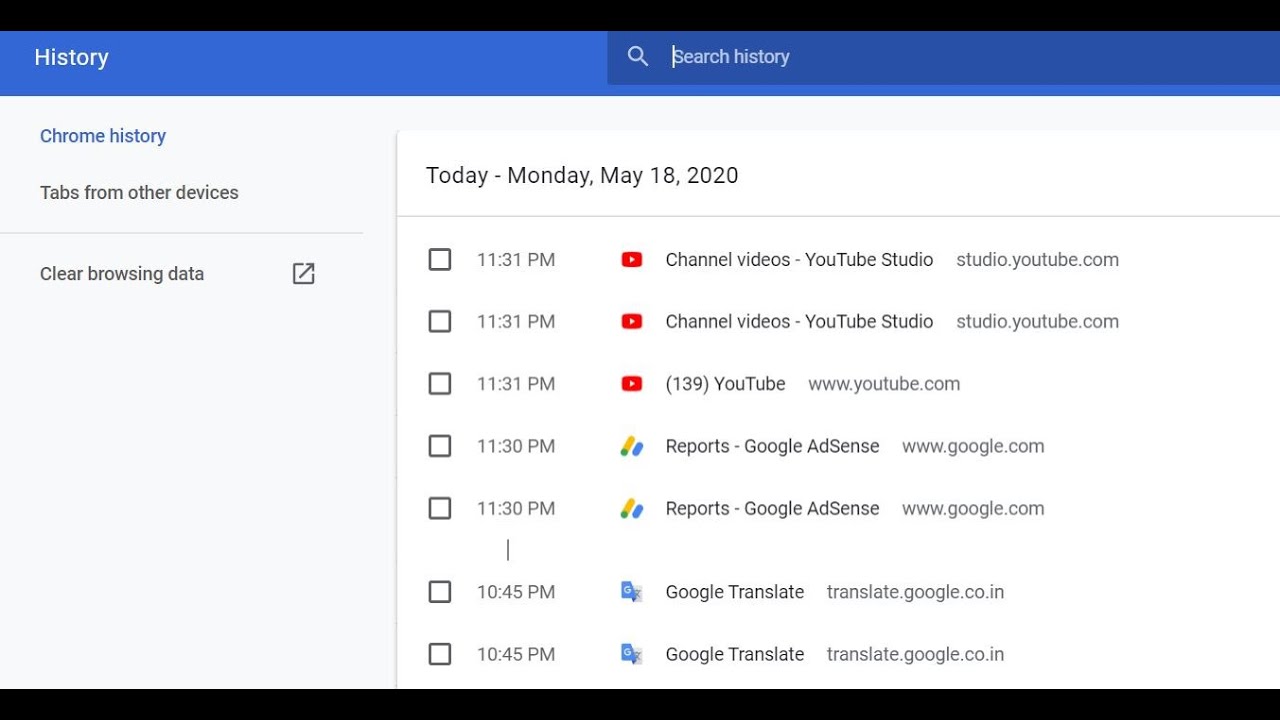Click the 11:30 PM time of the first Reports row
The image size is (1280, 720).
point(516,446)
